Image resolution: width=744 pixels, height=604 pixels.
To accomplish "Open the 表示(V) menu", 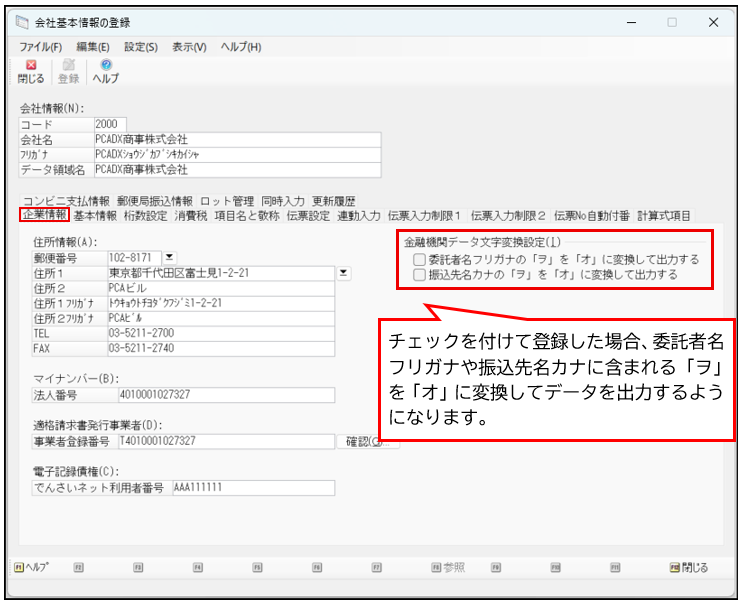I will (189, 47).
